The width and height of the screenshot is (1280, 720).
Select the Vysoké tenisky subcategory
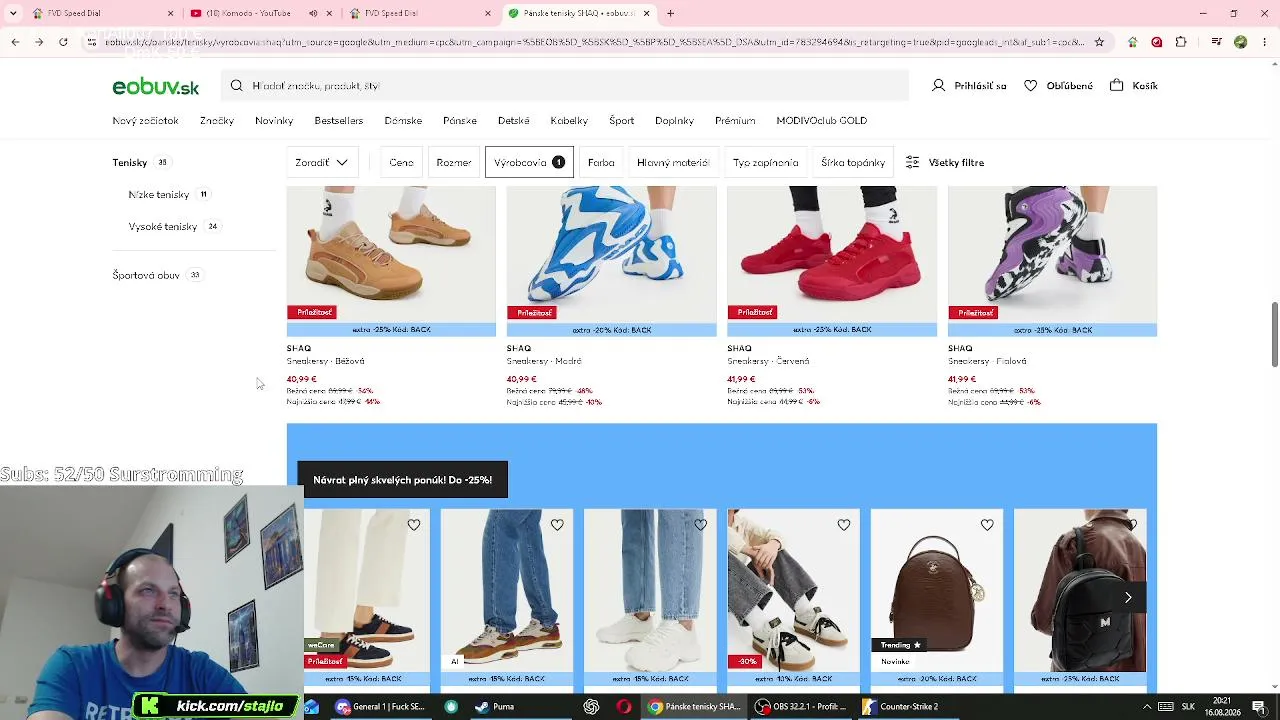tap(163, 227)
